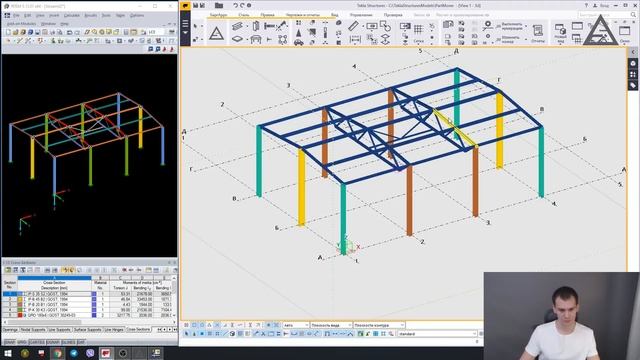Select the weld tool in Tekla ribbon
The image size is (640, 360).
click(282, 26)
